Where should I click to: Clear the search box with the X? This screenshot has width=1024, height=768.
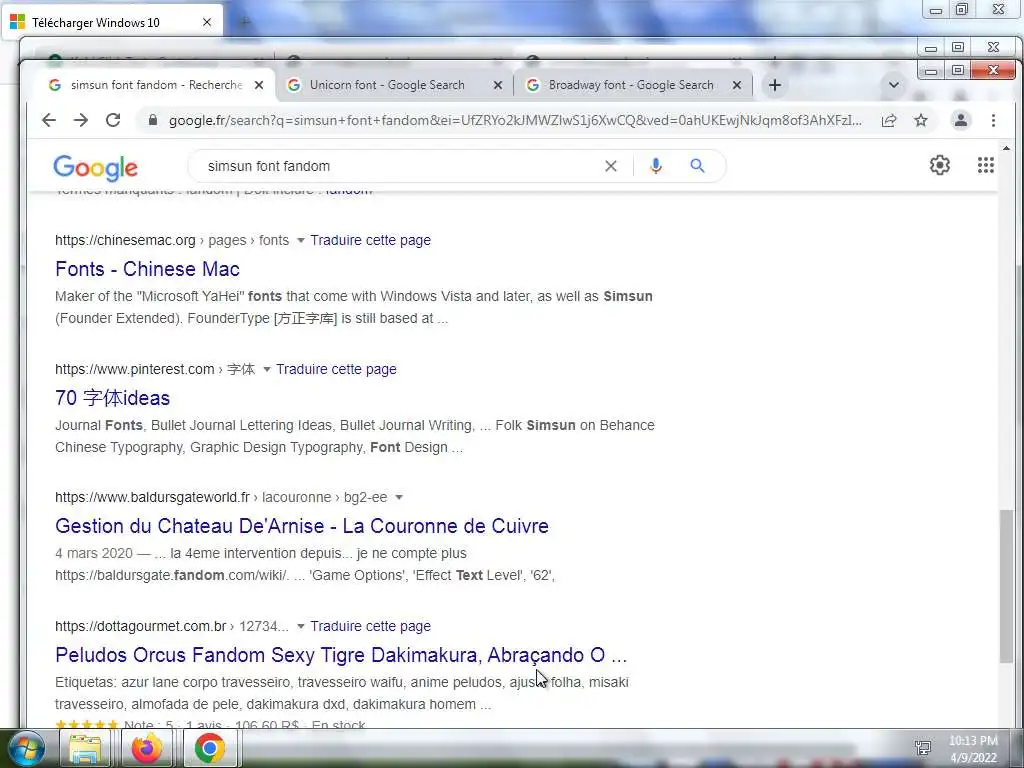tap(611, 166)
